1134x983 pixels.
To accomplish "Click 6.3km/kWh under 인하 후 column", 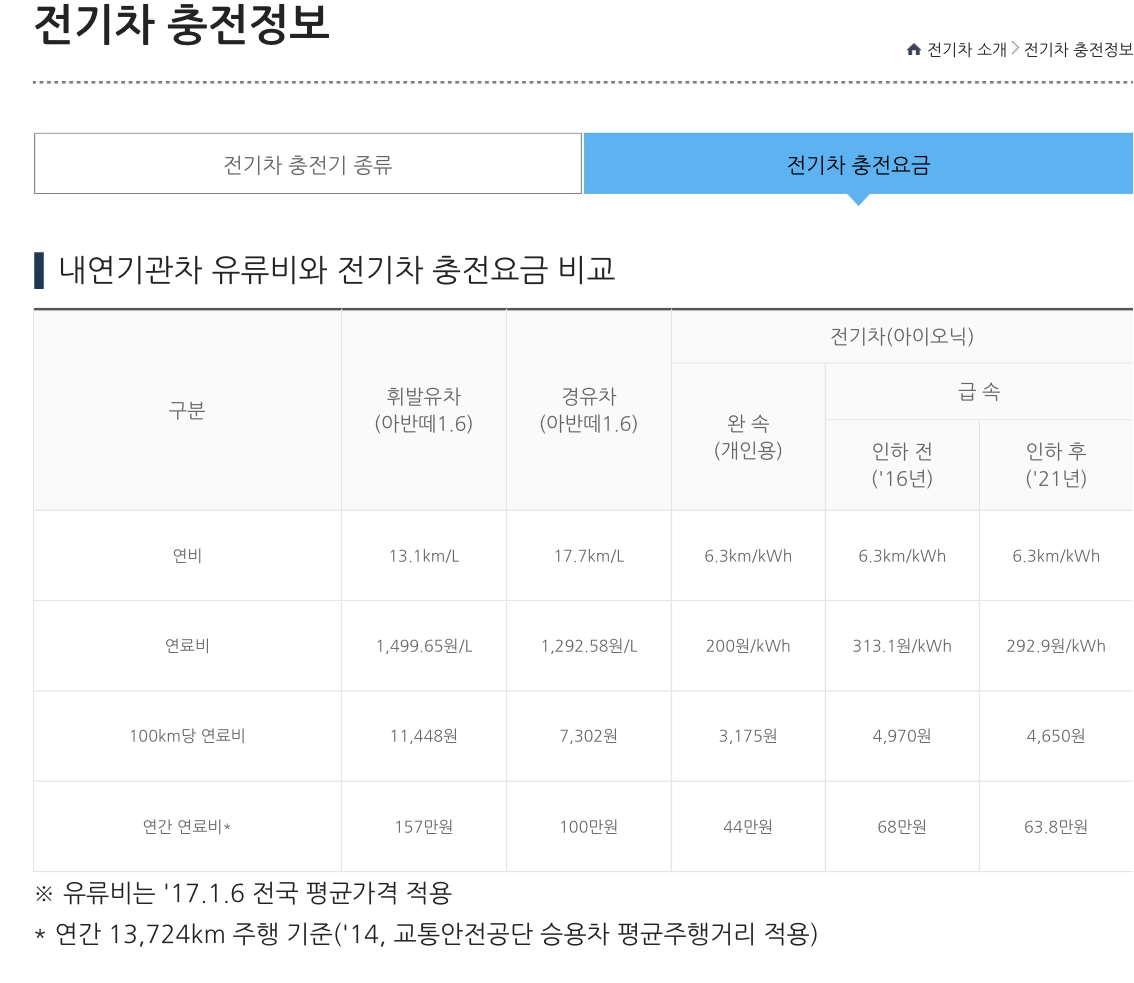I will point(1056,556).
